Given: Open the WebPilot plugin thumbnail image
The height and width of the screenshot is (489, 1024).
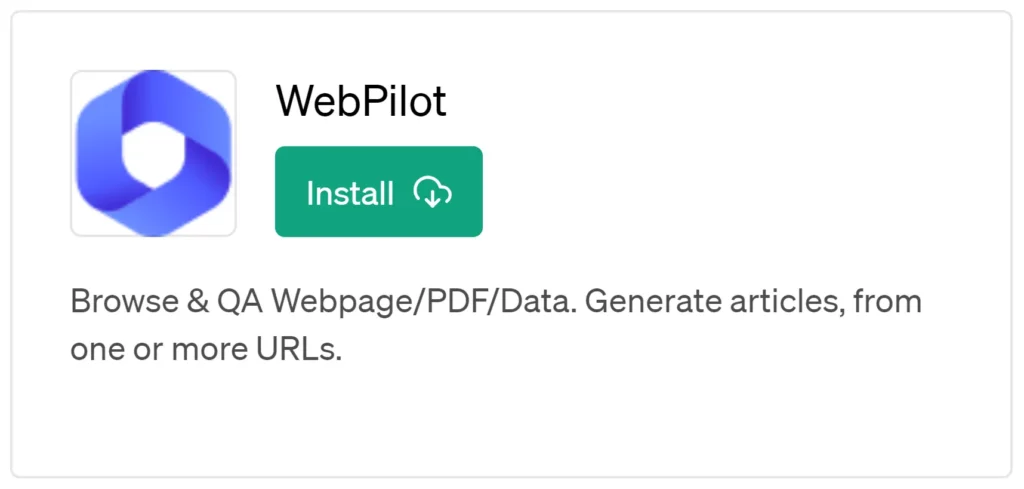Looking at the screenshot, I should (153, 153).
